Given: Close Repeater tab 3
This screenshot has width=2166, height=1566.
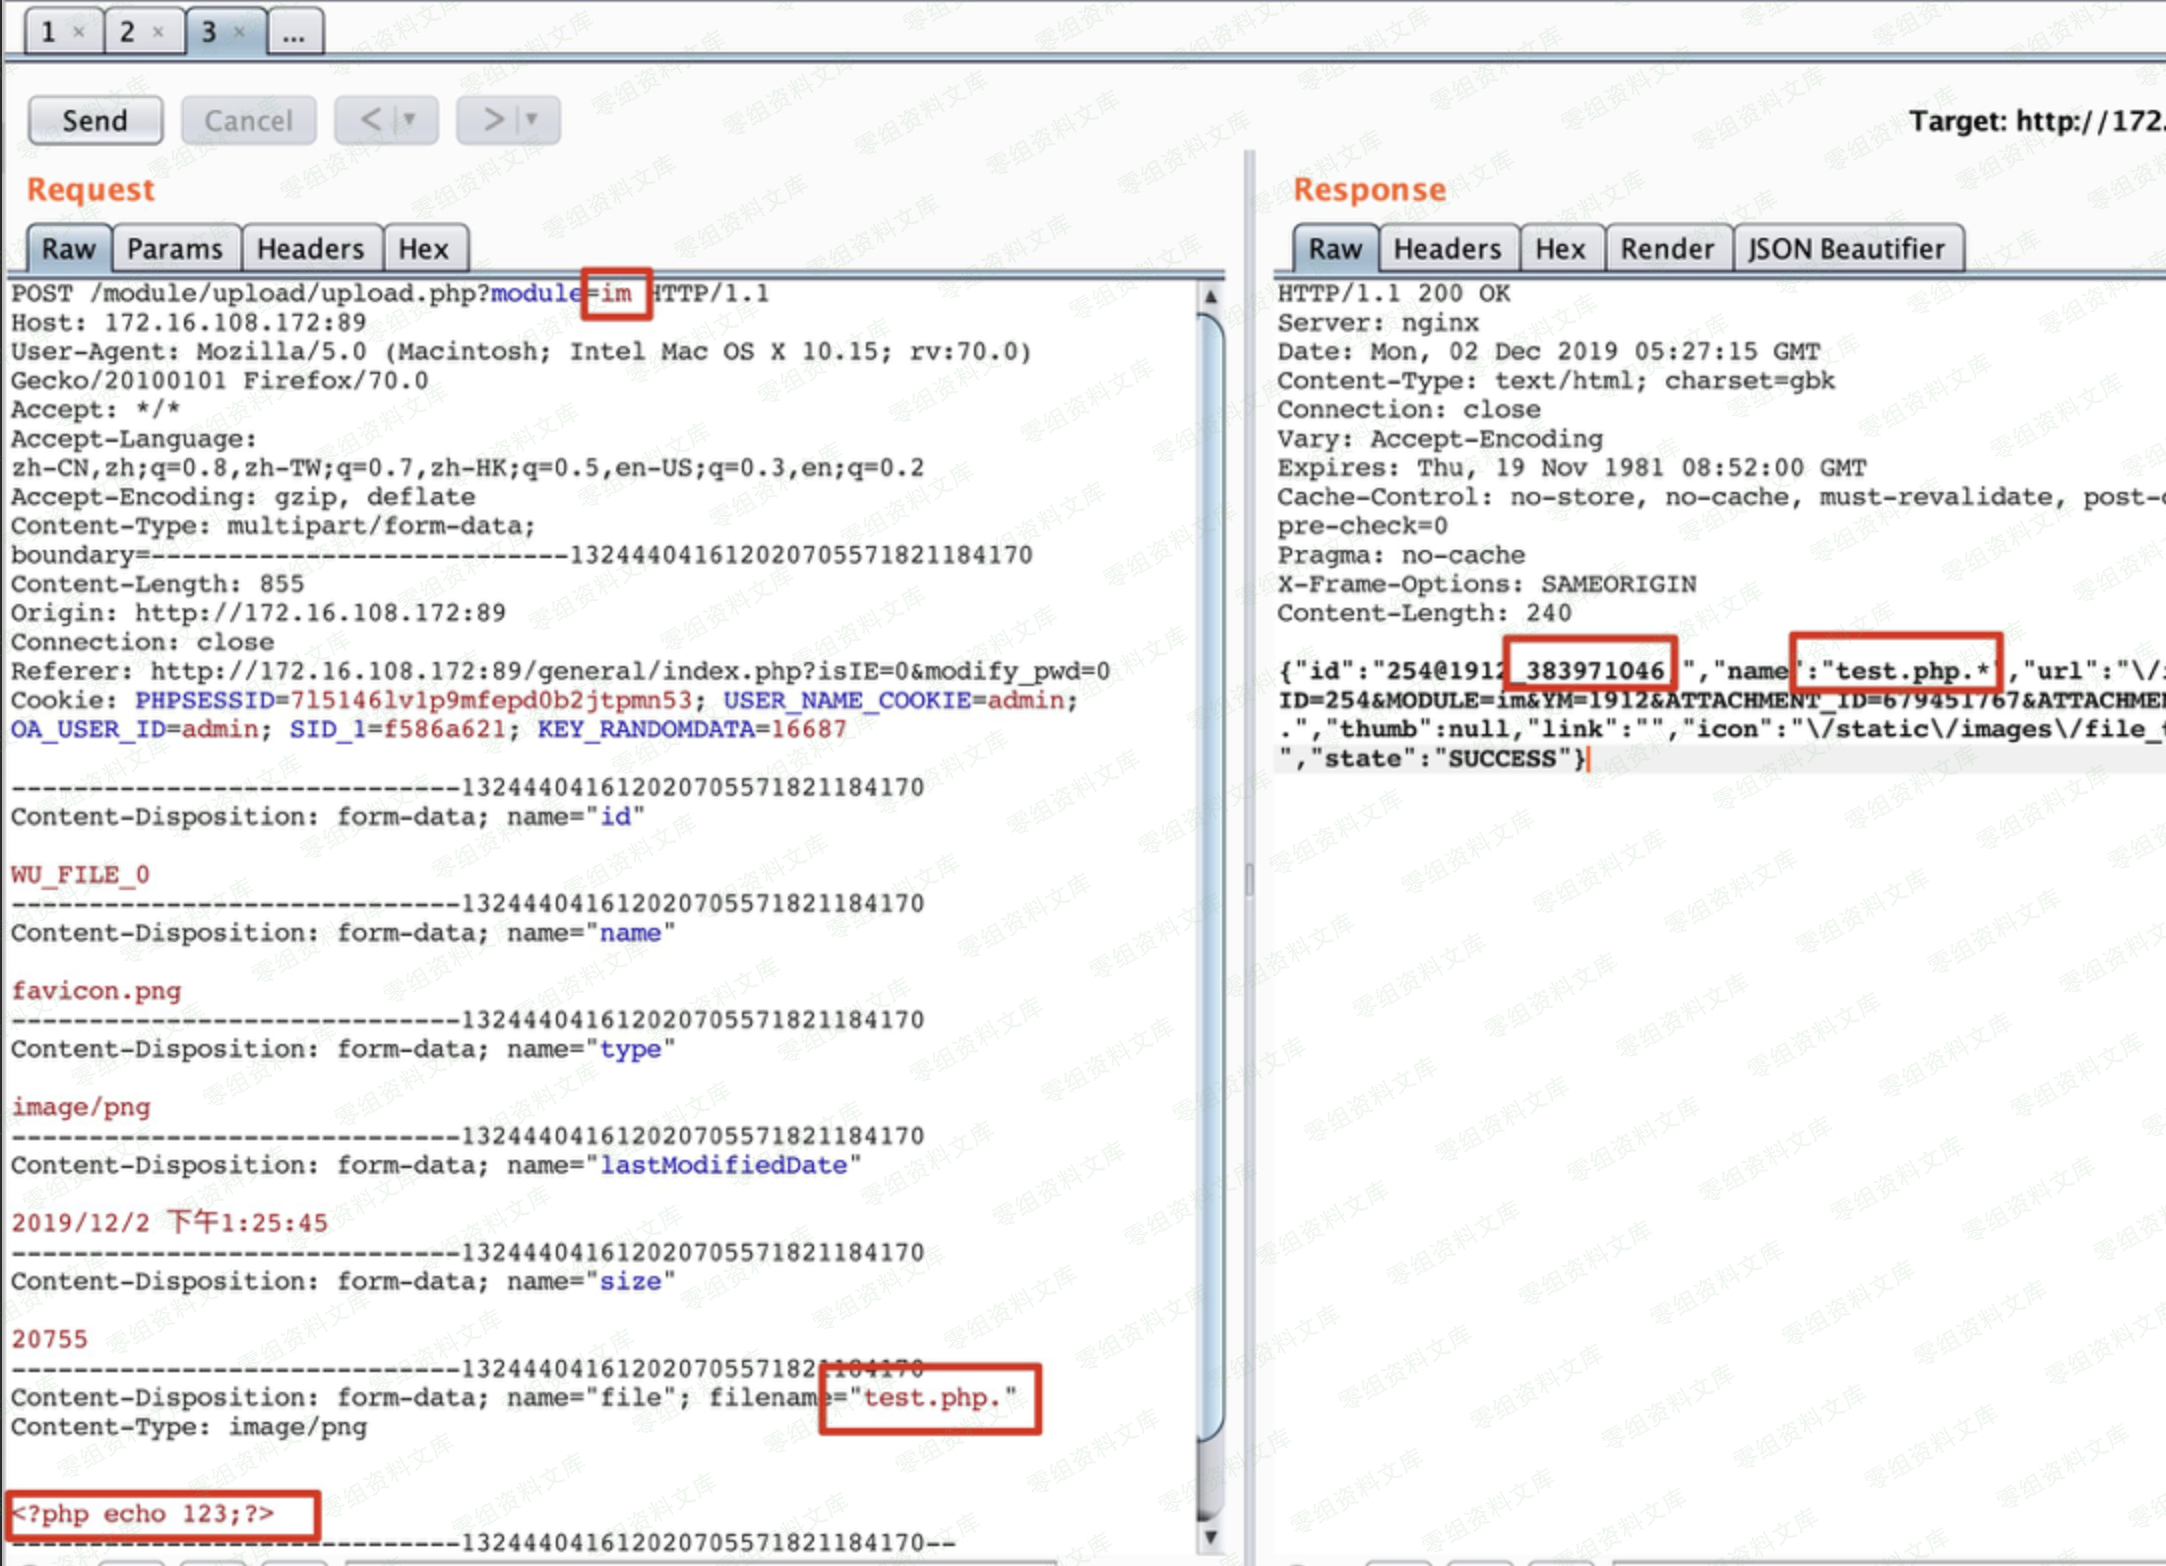Looking at the screenshot, I should point(239,32).
